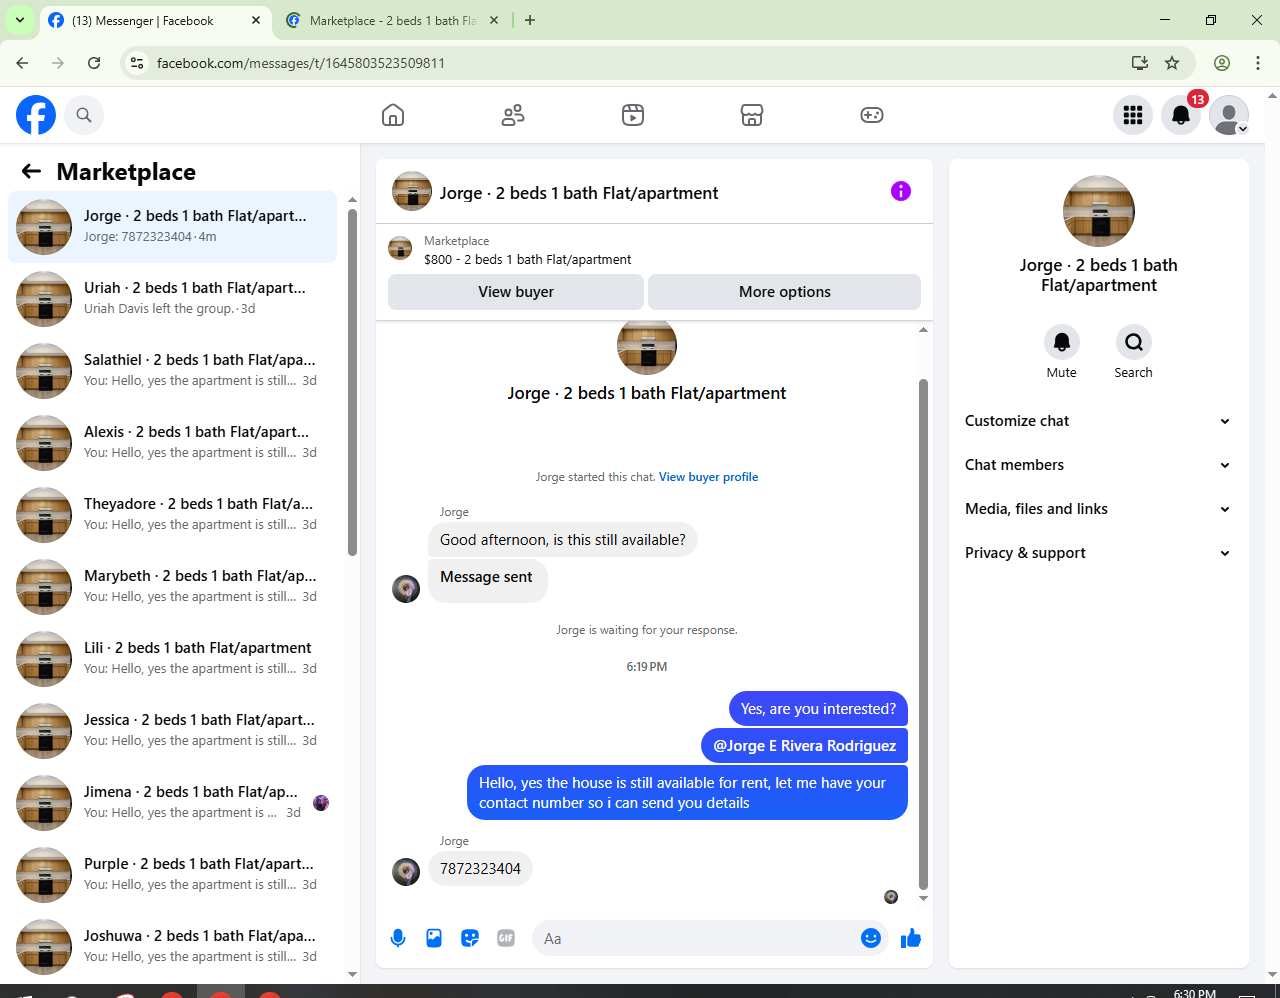1280x998 pixels.
Task: Reload the page in browser toolbar
Action: coord(94,63)
